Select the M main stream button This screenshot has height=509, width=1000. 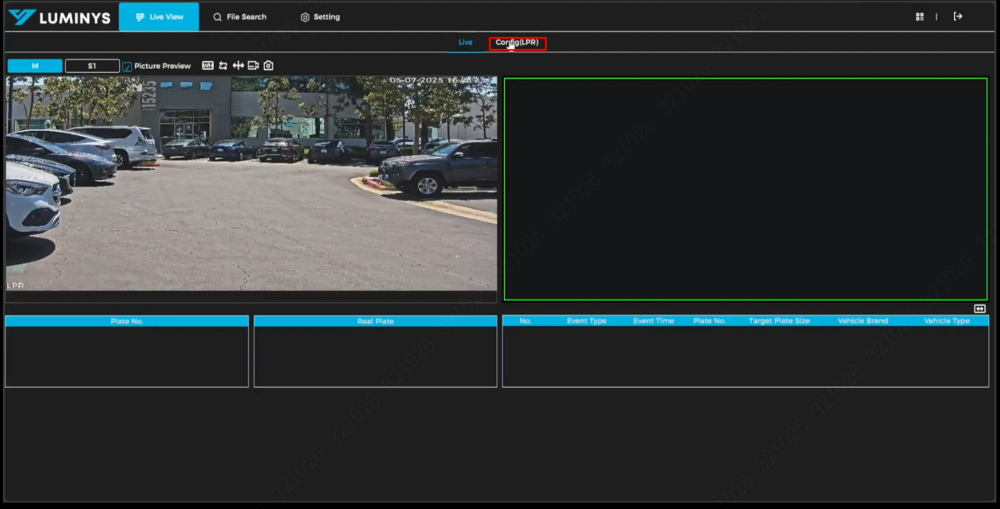pyautogui.click(x=35, y=66)
